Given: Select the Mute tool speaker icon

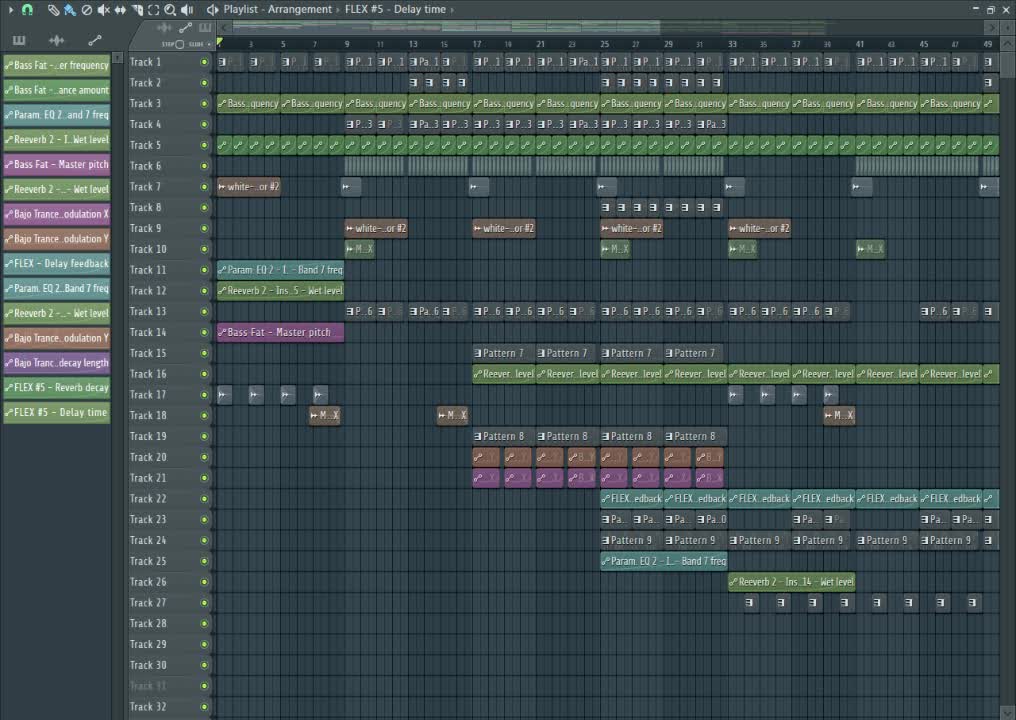Looking at the screenshot, I should coord(103,10).
